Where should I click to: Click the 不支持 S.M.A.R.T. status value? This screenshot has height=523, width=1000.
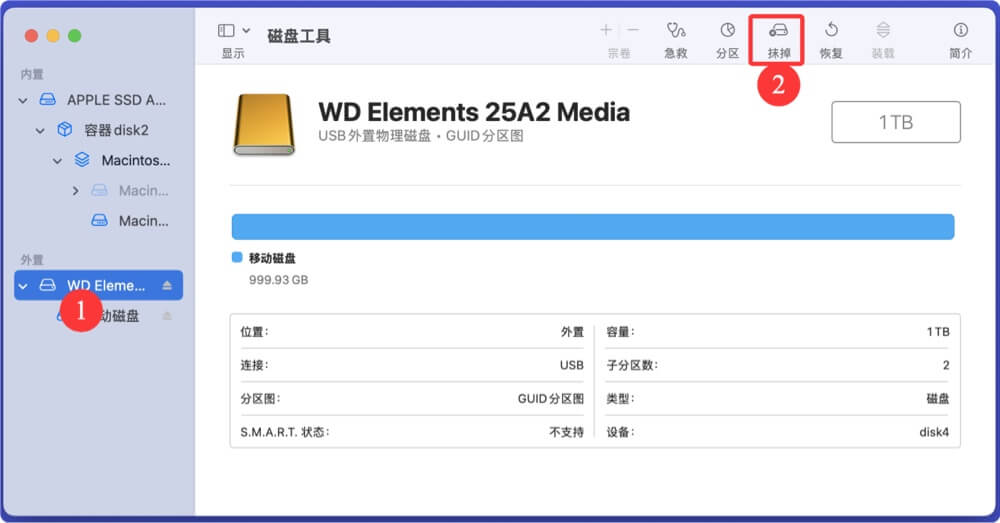point(566,432)
